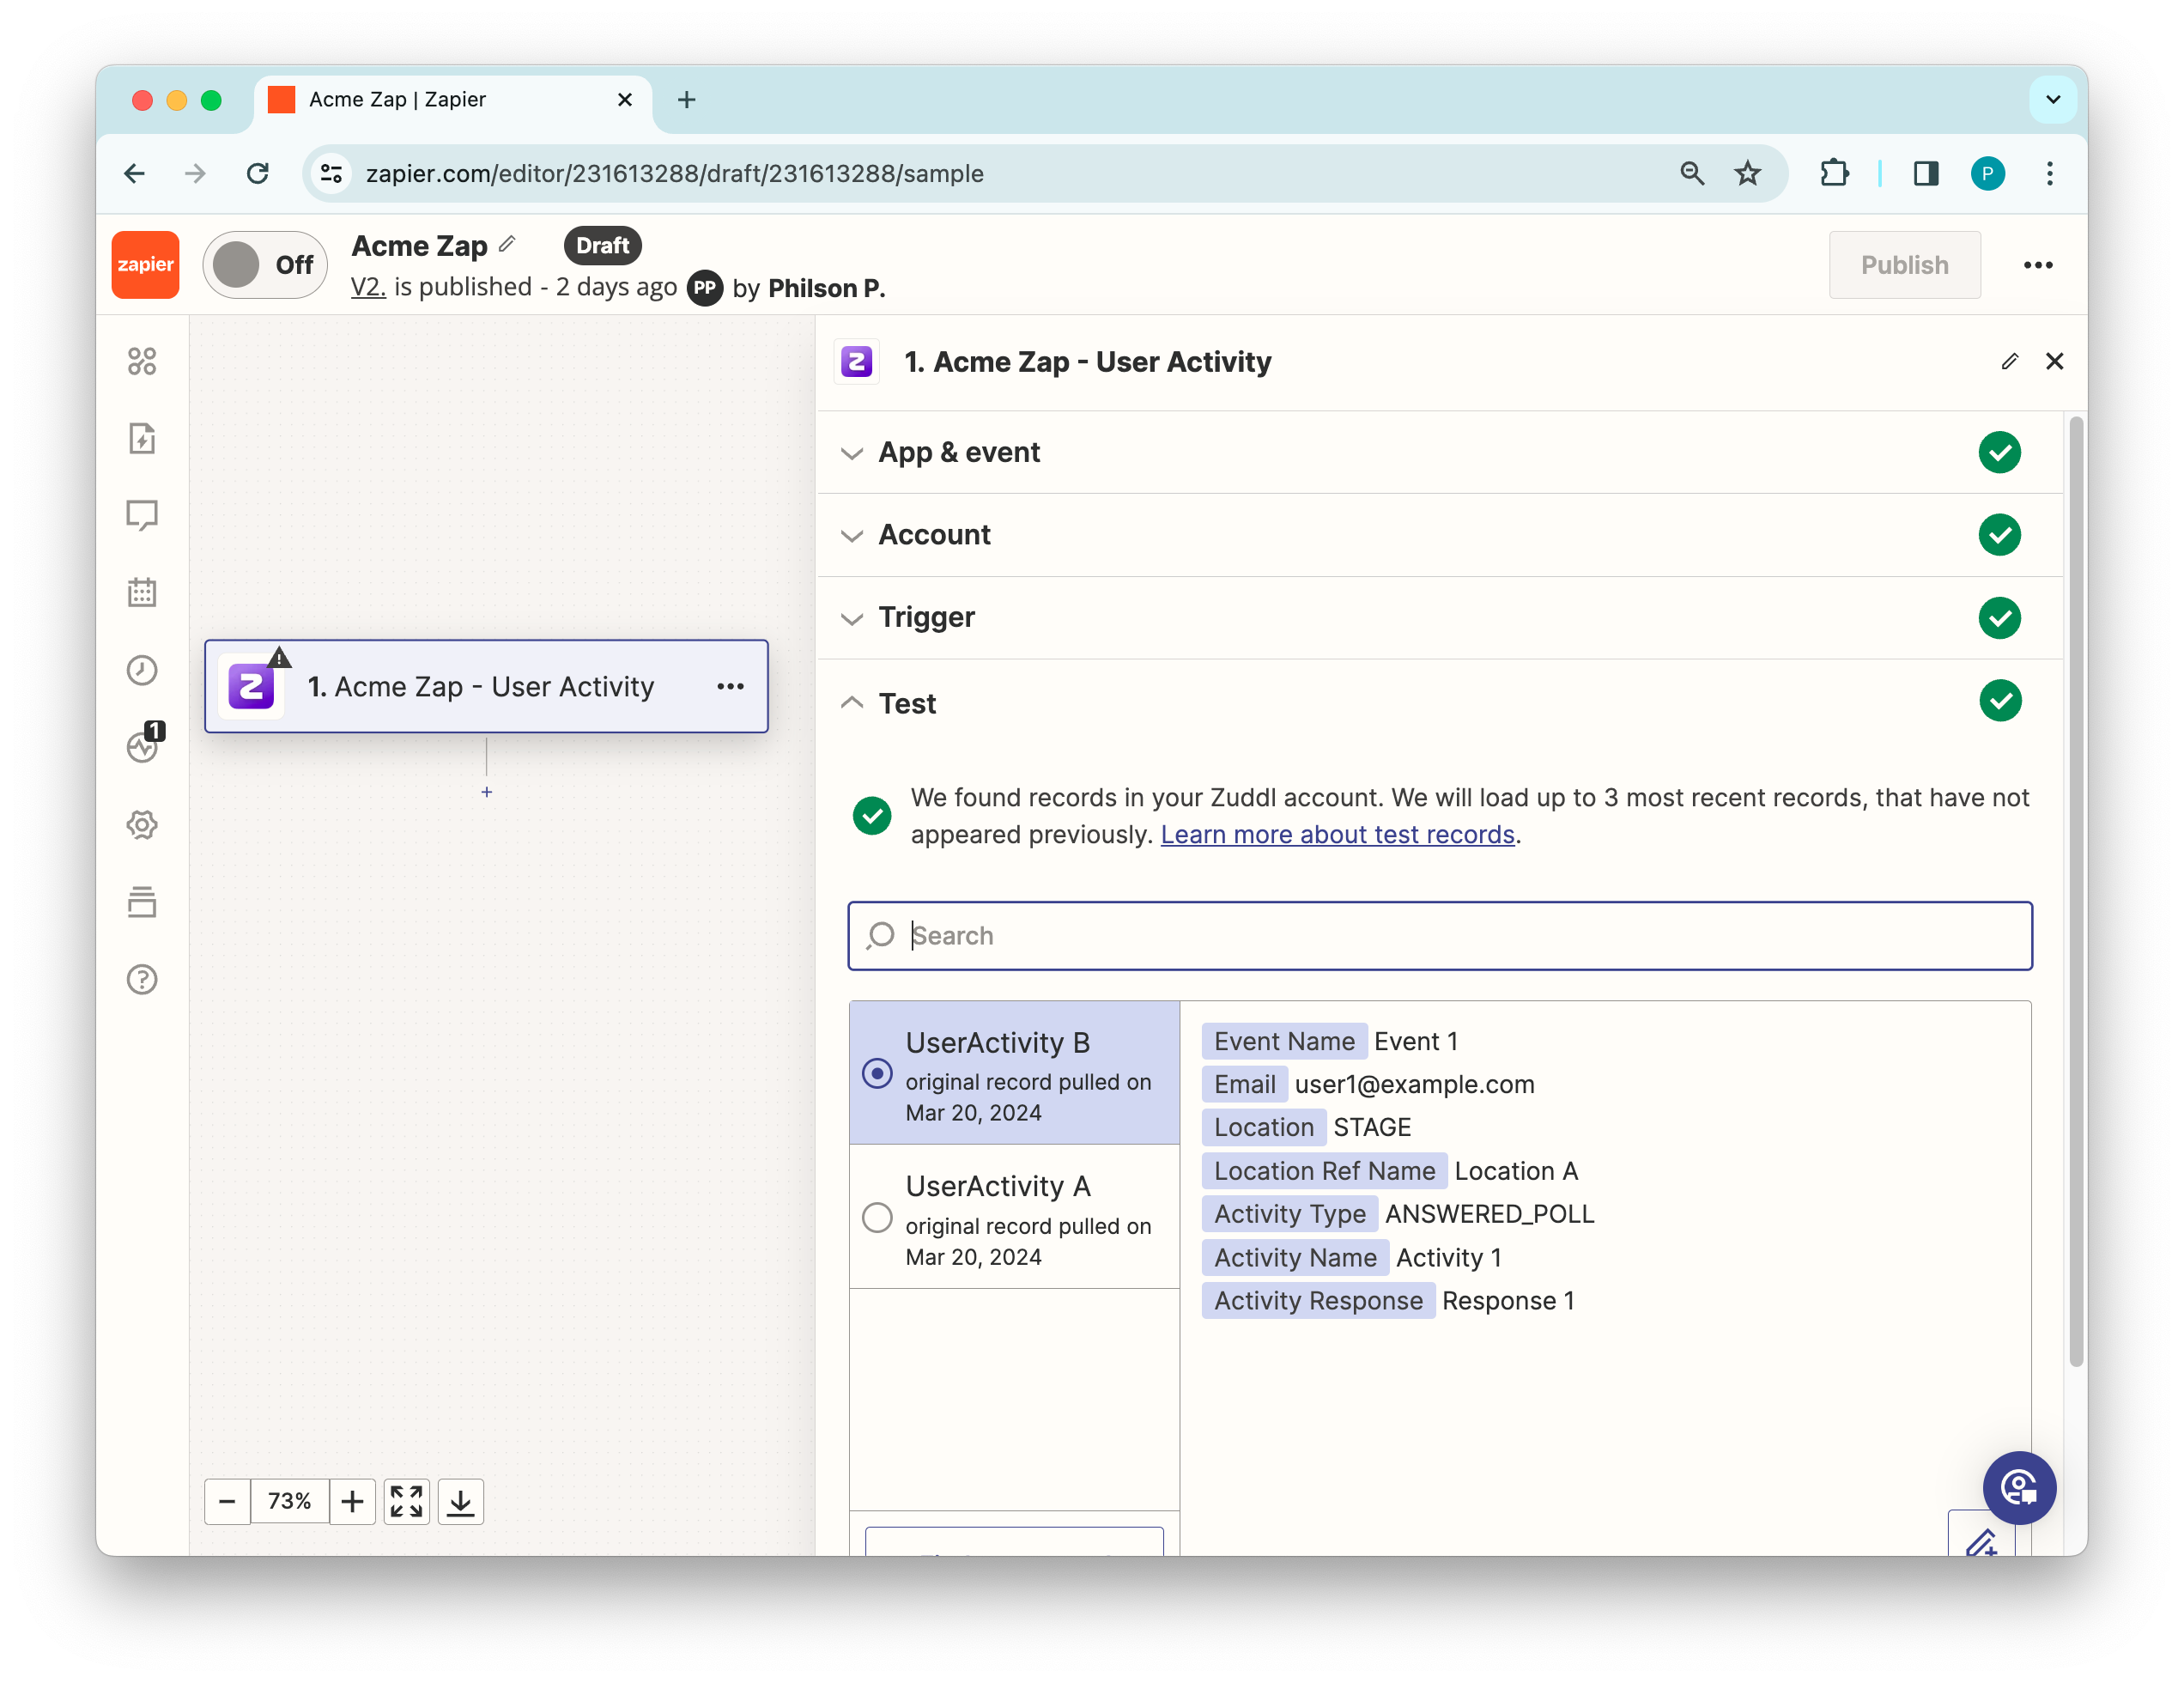Expand the Account section
2184x1683 pixels.
click(934, 535)
